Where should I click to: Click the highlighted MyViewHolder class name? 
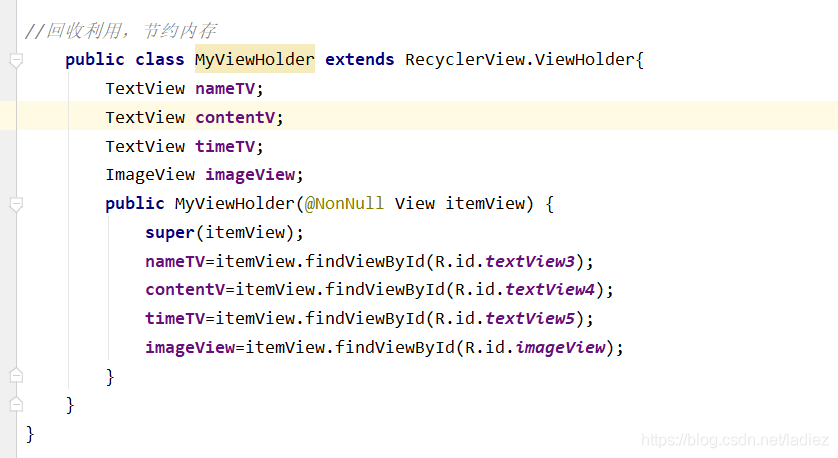(254, 59)
